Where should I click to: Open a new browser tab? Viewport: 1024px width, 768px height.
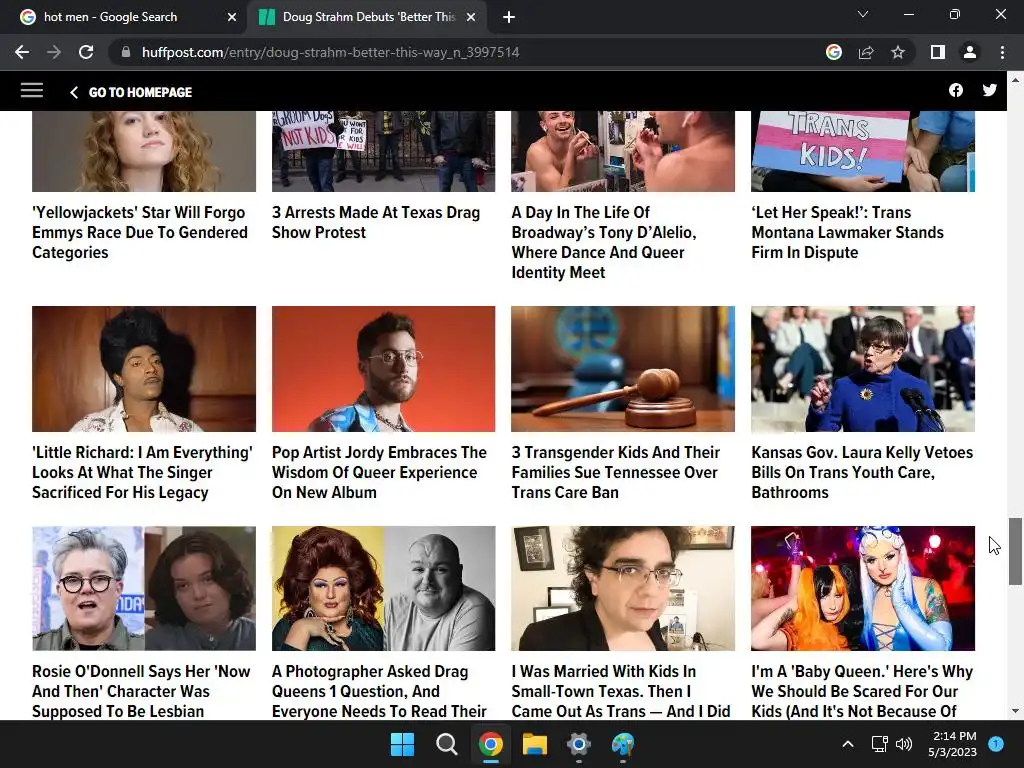509,18
